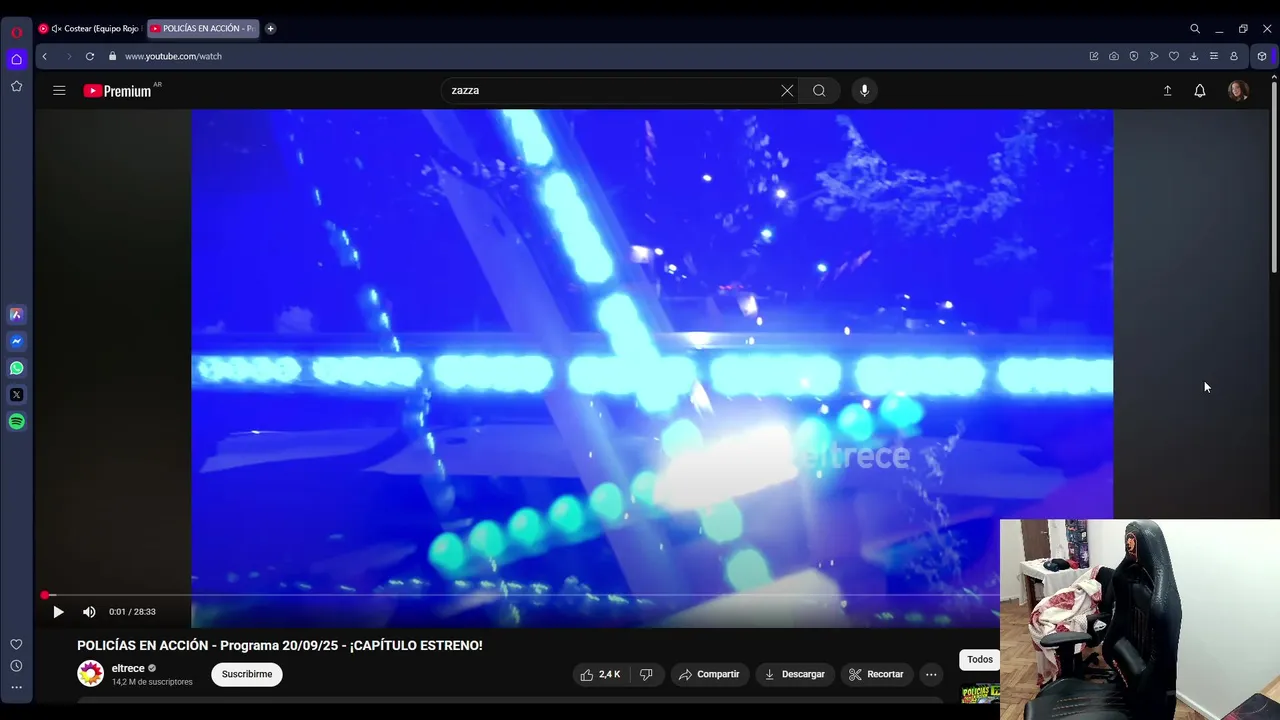
Task: Open YouTube create/upload button
Action: 1167,90
